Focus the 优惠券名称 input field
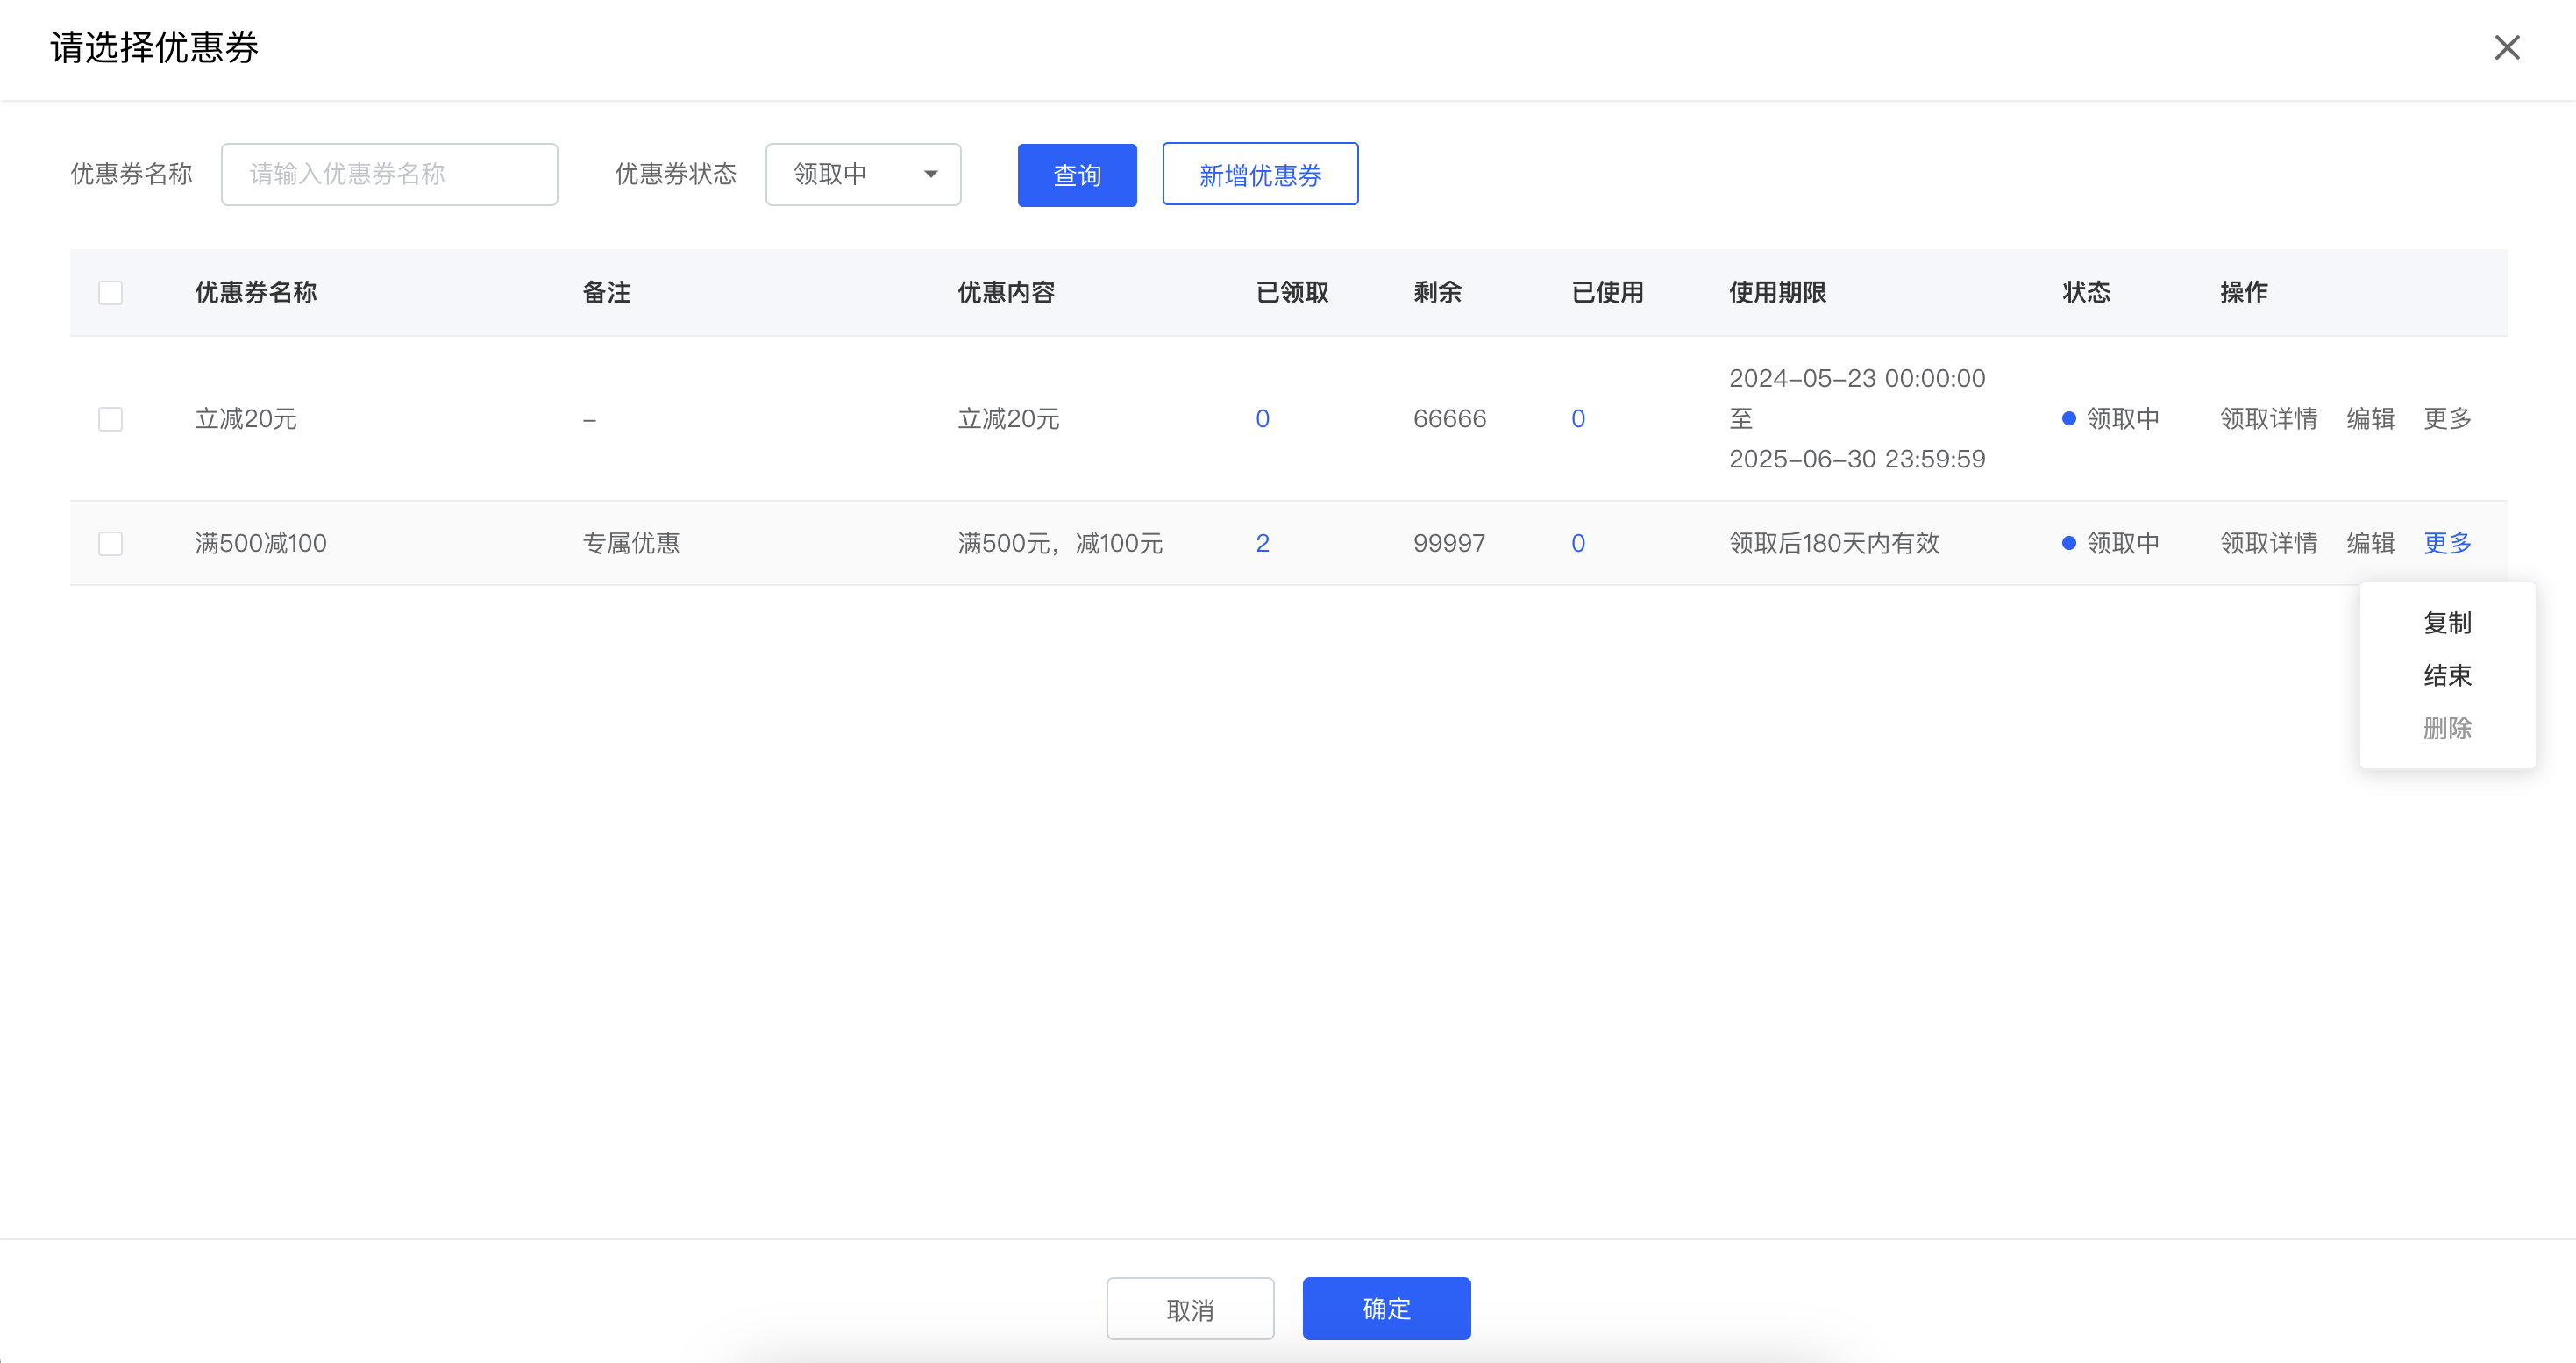The width and height of the screenshot is (2576, 1363). (389, 174)
